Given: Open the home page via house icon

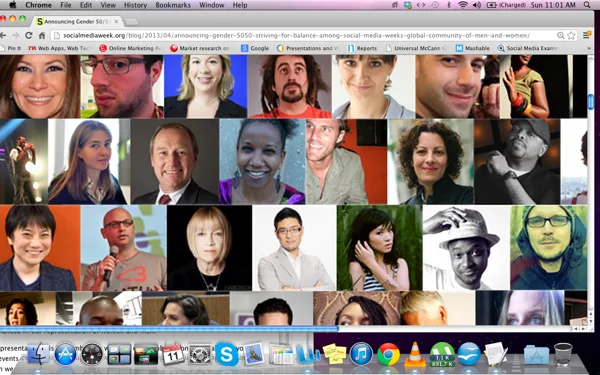Looking at the screenshot, I should (x=42, y=35).
